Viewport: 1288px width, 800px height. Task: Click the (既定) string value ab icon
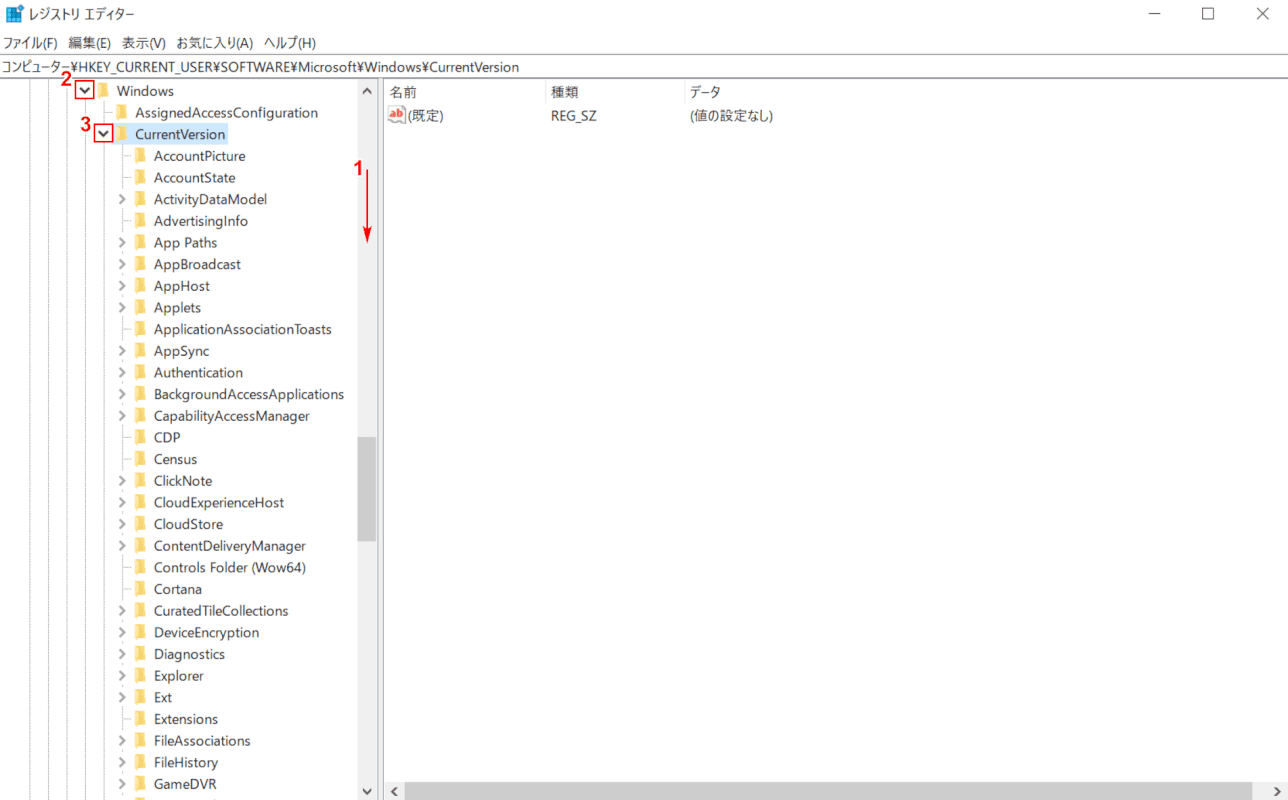(397, 115)
